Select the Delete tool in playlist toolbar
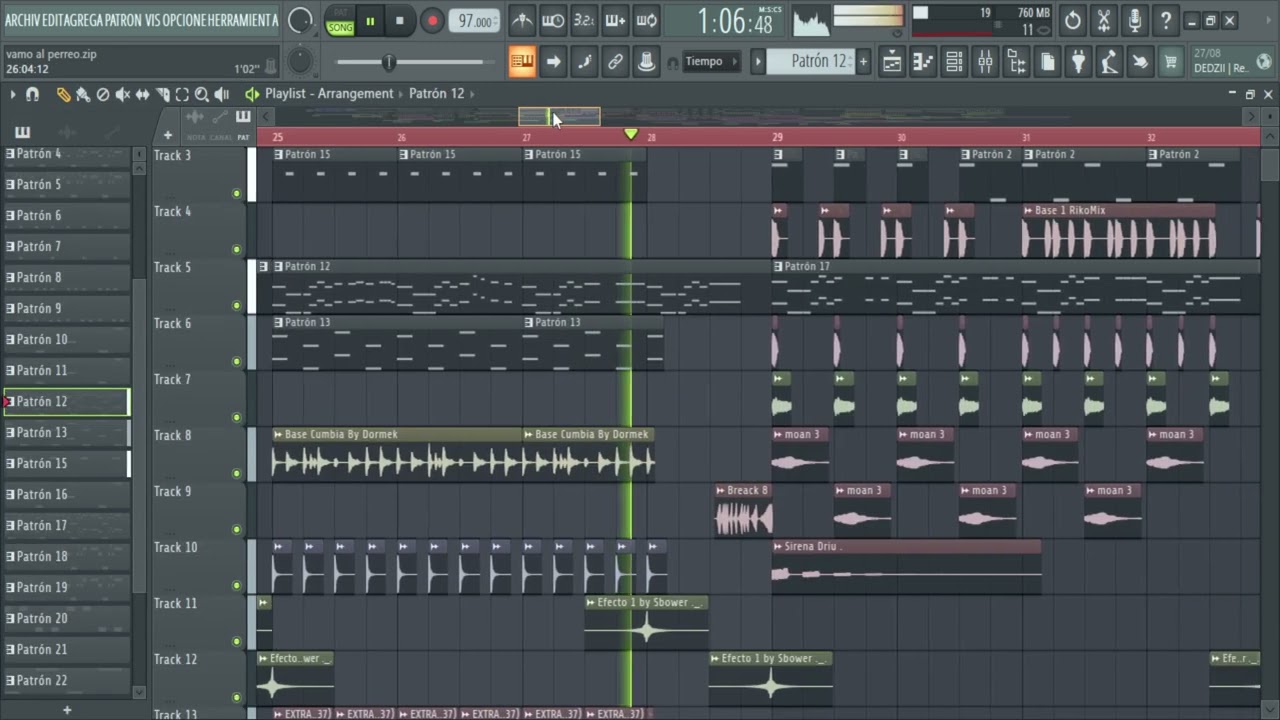The width and height of the screenshot is (1280, 720). (x=103, y=94)
